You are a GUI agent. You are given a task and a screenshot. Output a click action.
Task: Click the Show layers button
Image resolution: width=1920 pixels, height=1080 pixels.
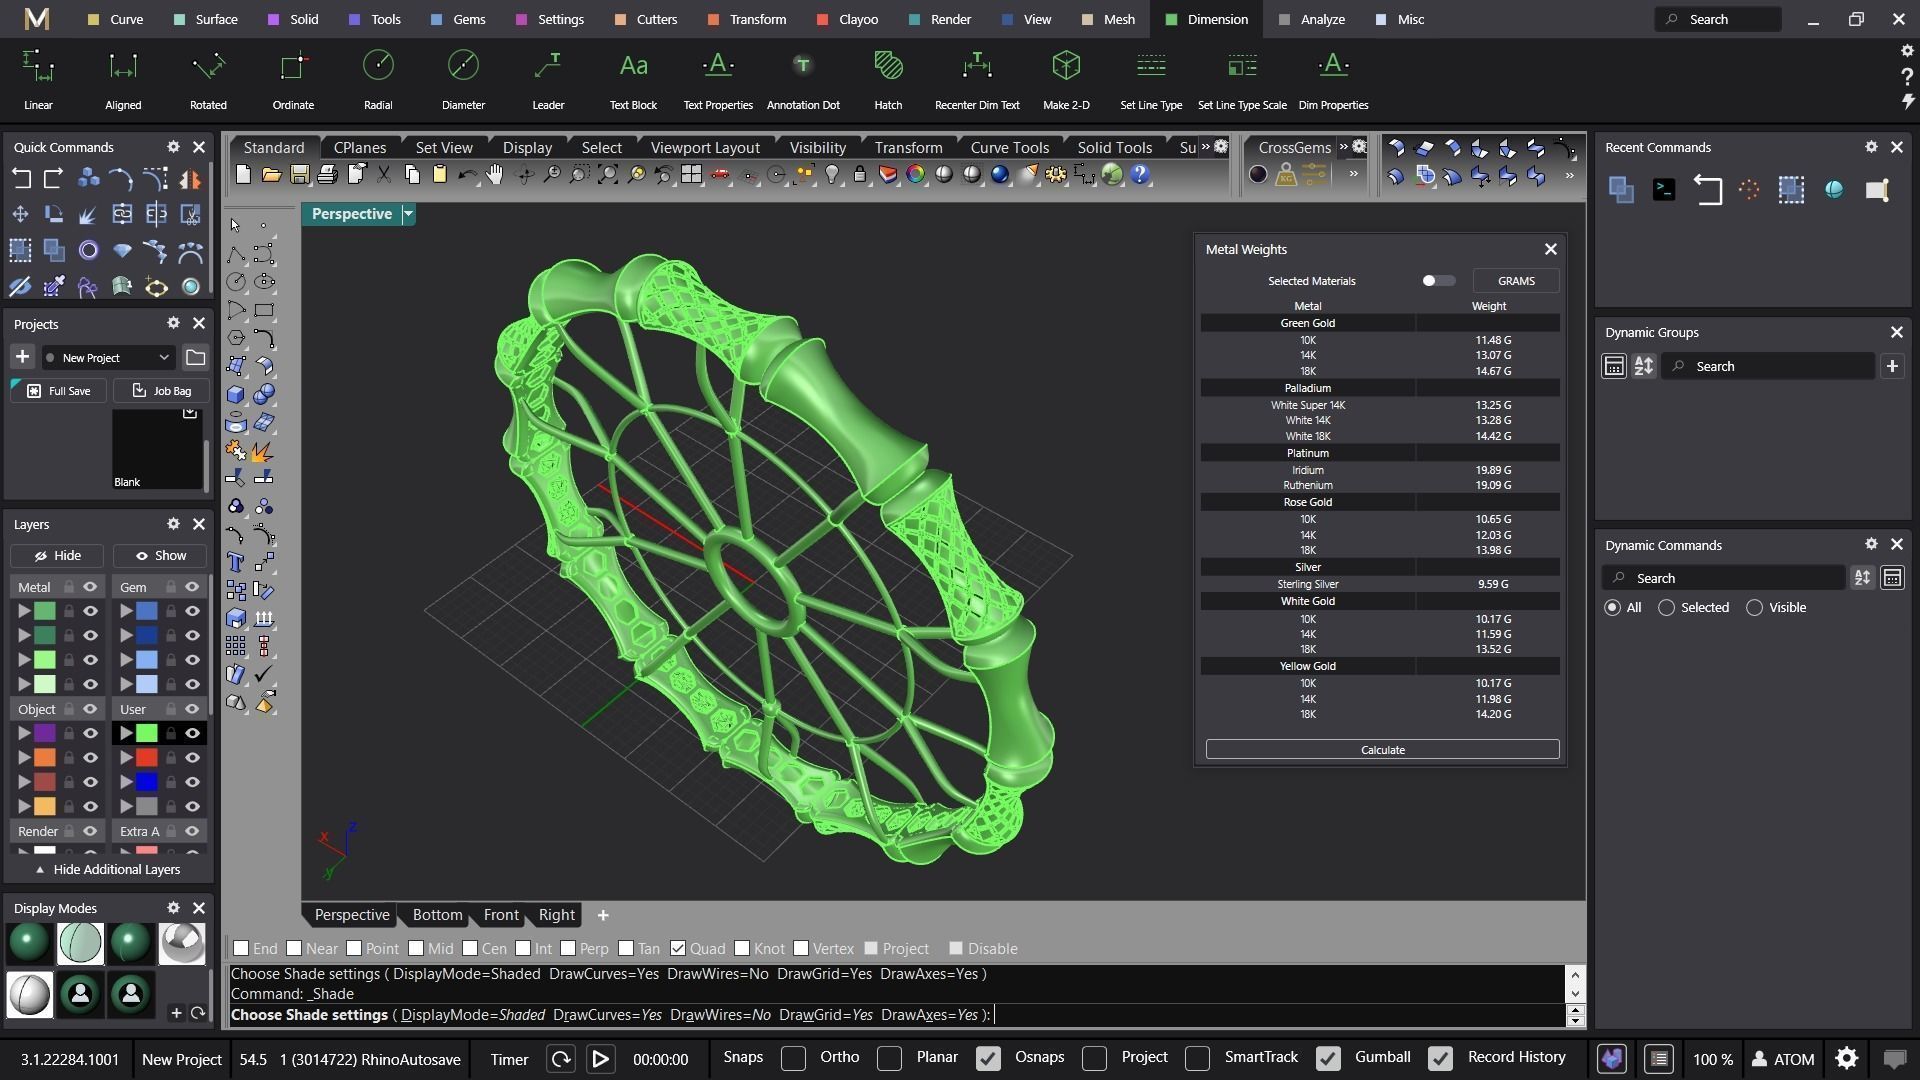pyautogui.click(x=160, y=556)
